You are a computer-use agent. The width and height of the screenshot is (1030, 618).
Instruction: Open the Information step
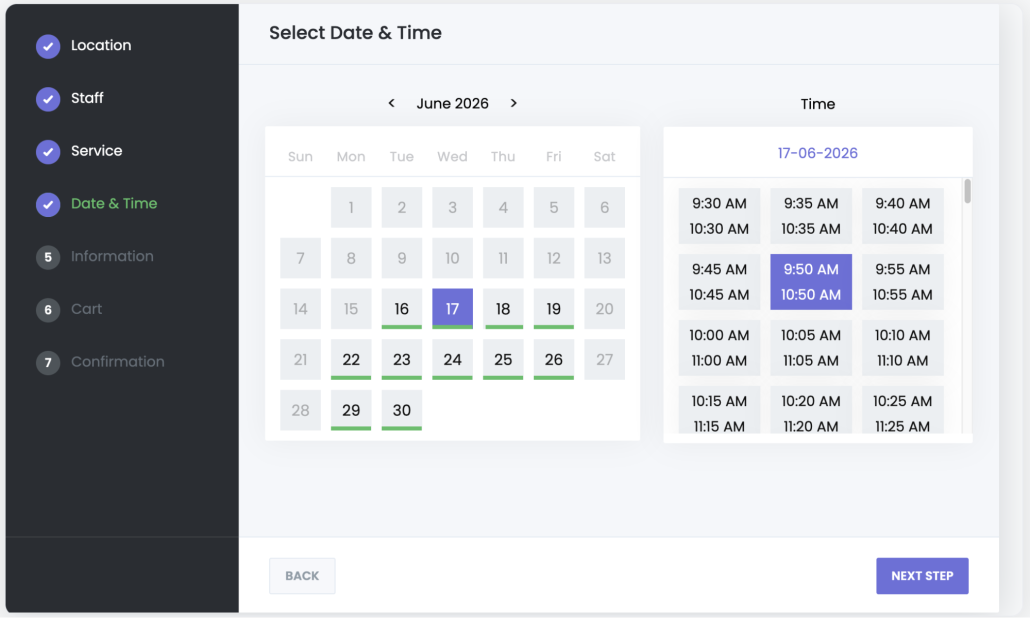click(112, 256)
